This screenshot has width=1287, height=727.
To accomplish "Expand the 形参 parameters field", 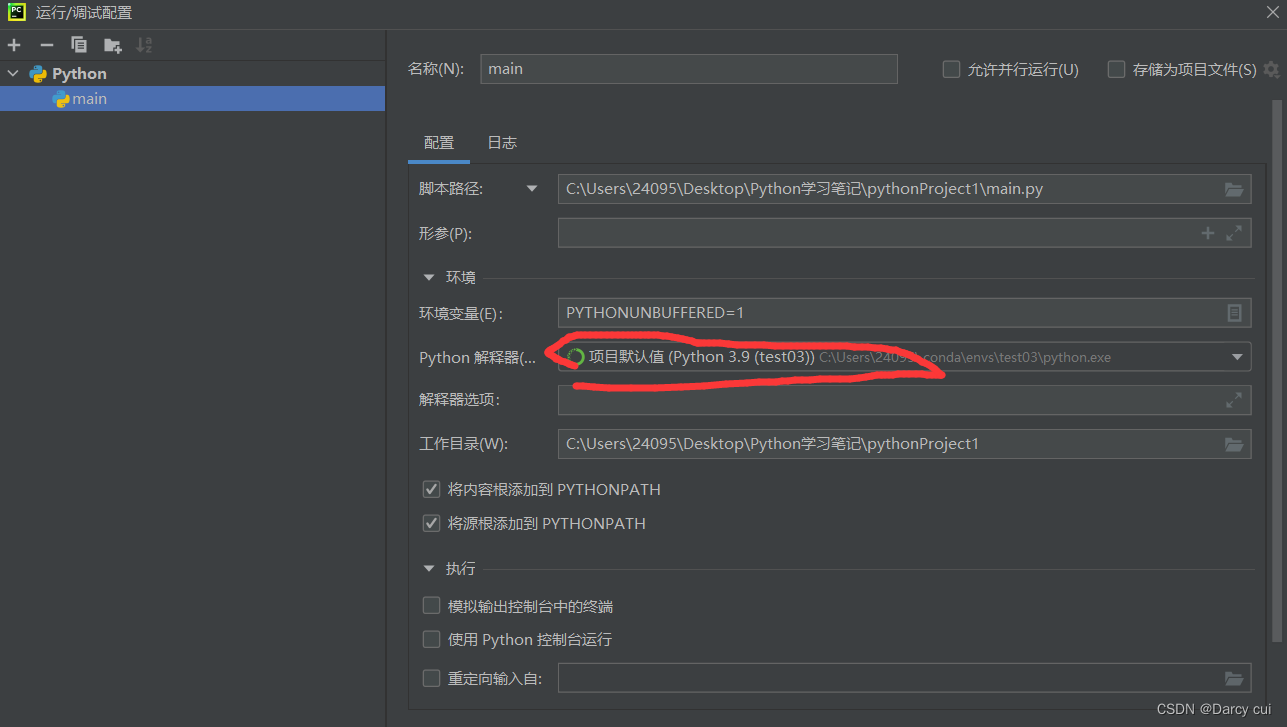I will pyautogui.click(x=1234, y=233).
